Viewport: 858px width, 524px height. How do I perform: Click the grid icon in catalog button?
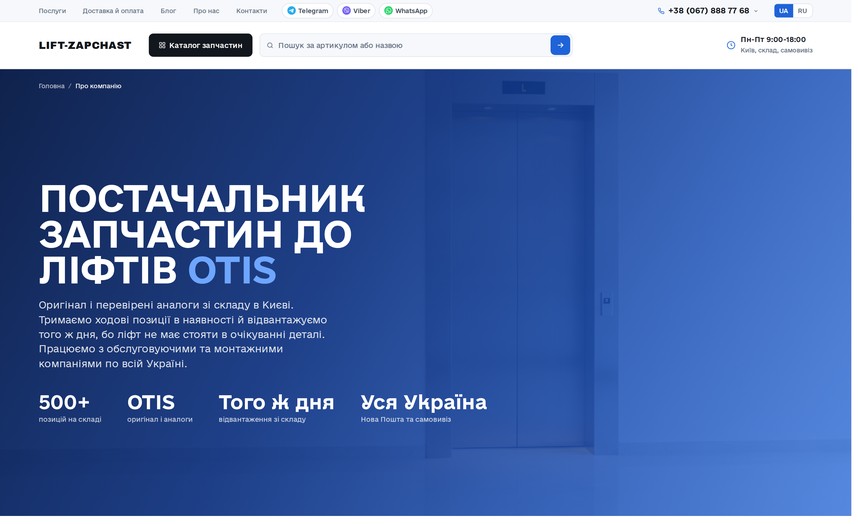(162, 45)
